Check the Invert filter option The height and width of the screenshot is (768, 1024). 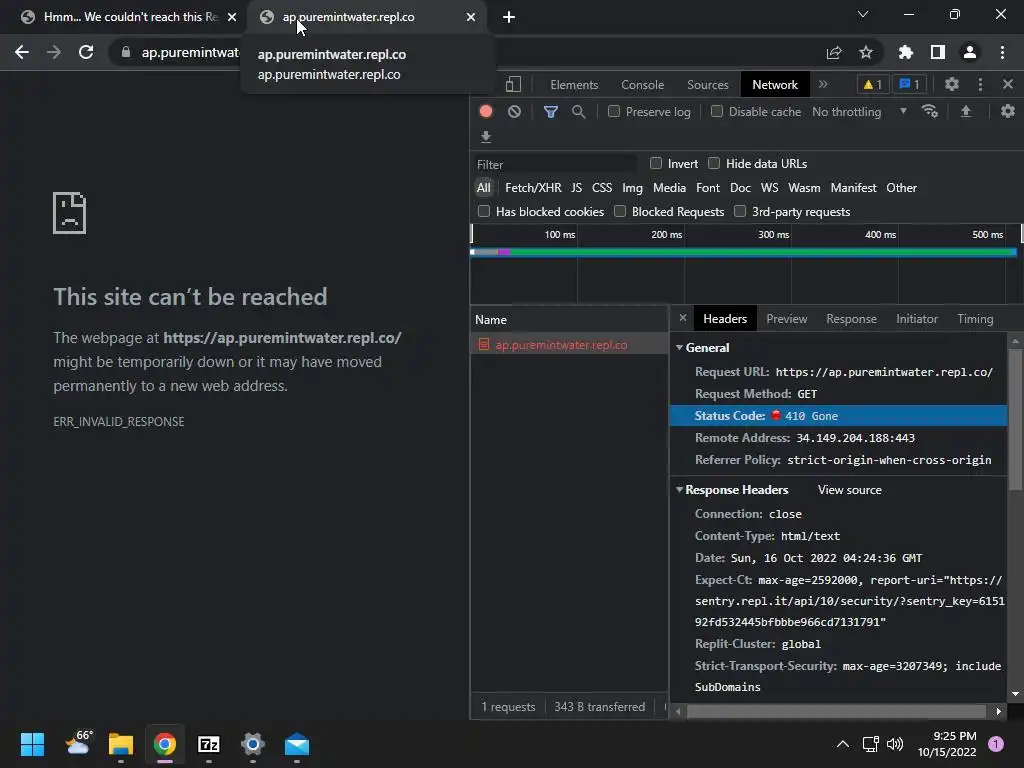click(656, 163)
